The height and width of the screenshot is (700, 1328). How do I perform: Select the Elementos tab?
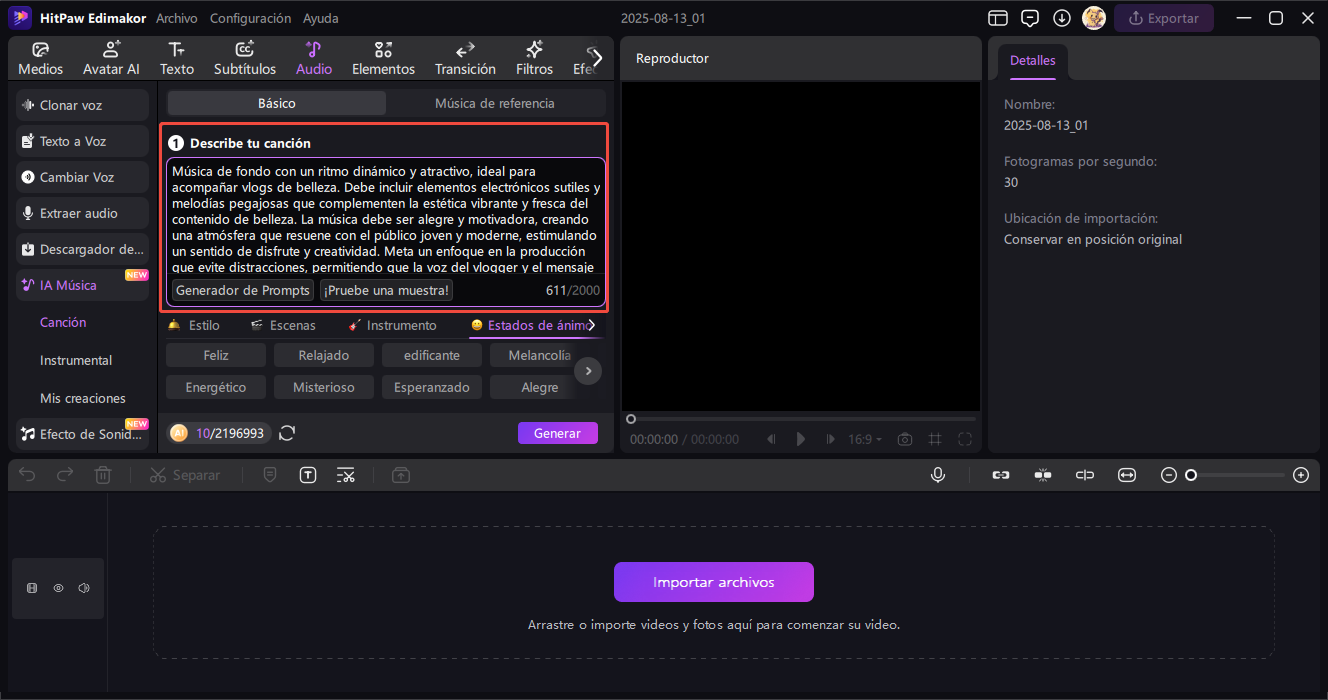click(383, 58)
